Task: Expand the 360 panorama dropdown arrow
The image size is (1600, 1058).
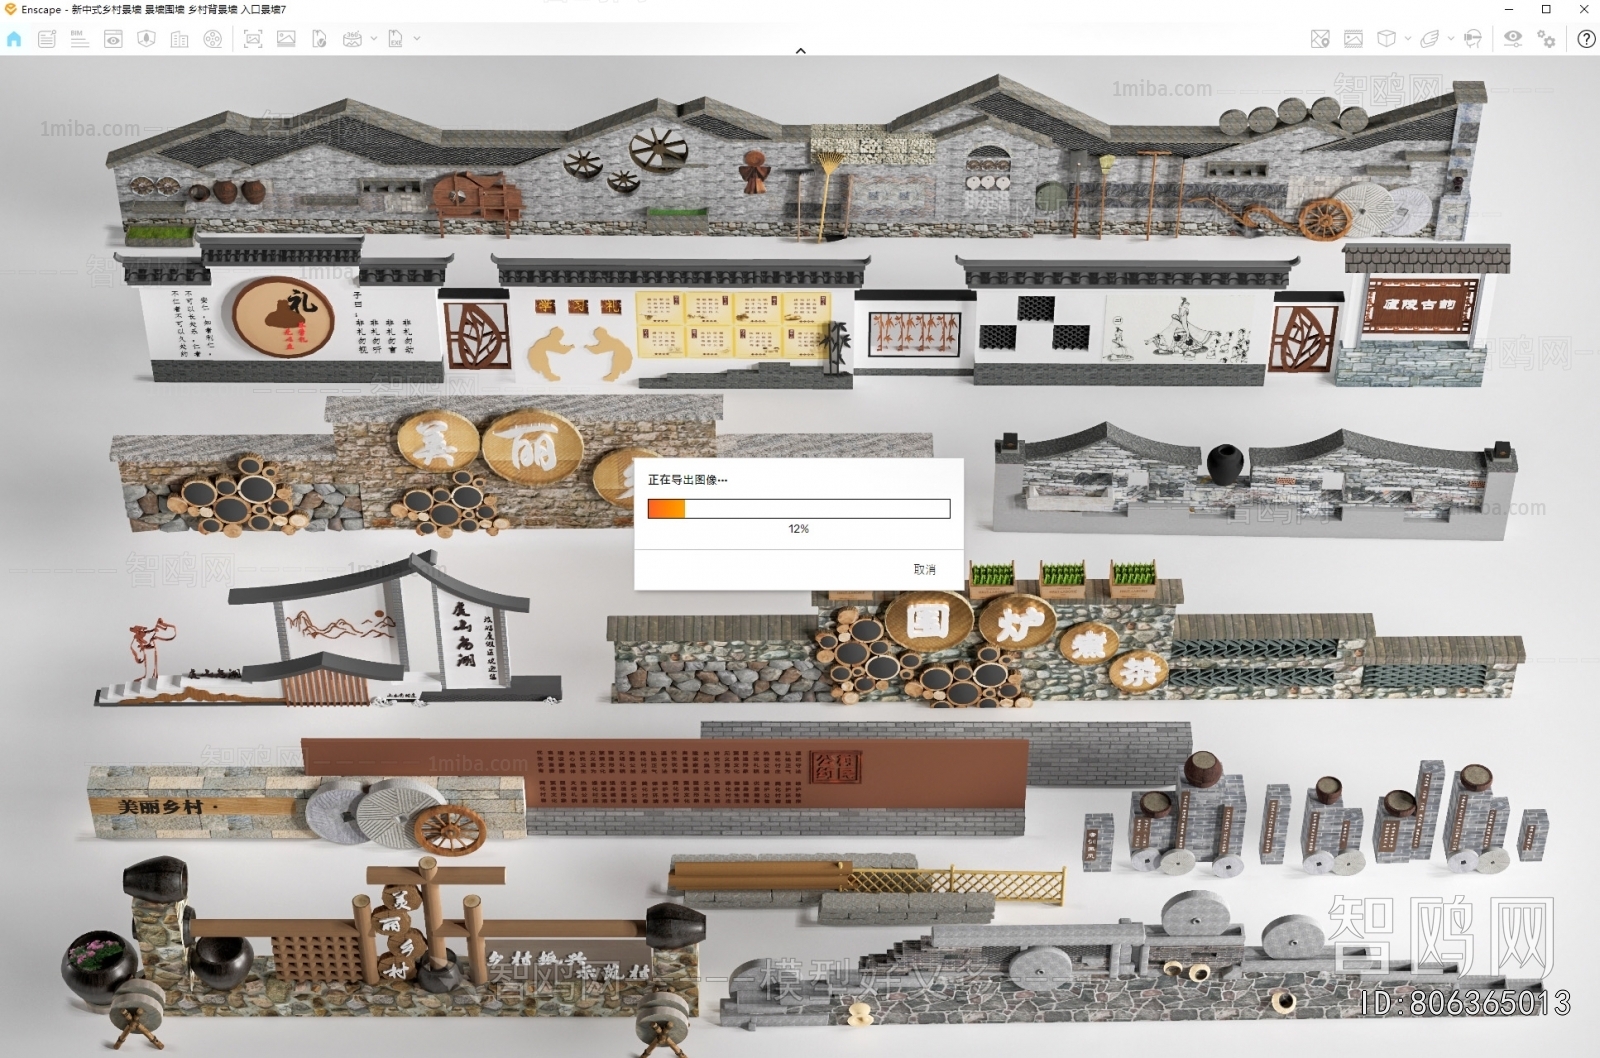Action: [x=373, y=40]
